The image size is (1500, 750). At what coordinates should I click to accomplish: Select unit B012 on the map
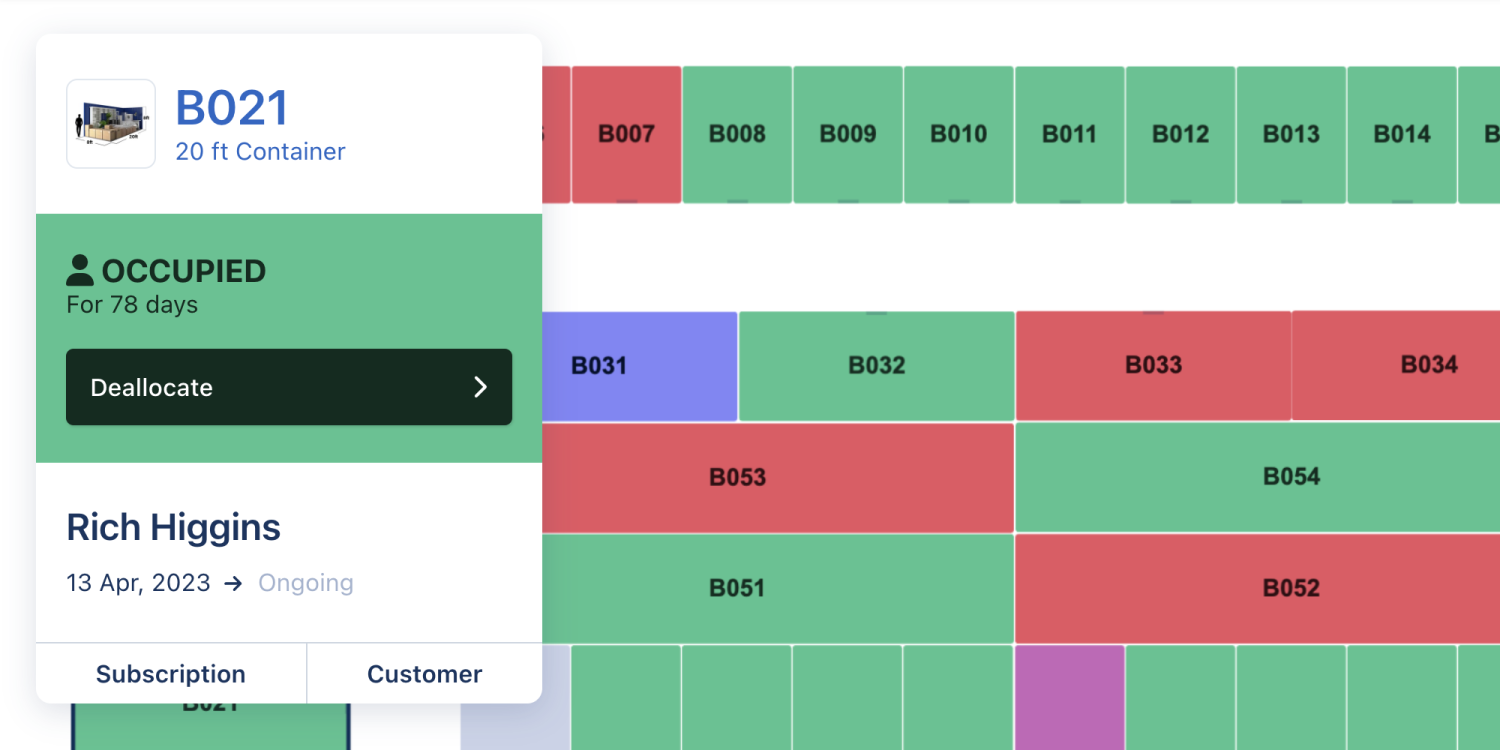[1180, 134]
